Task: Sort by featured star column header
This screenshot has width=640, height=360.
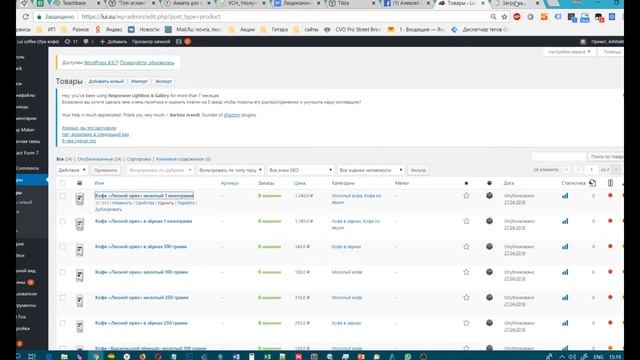Action: [466, 183]
